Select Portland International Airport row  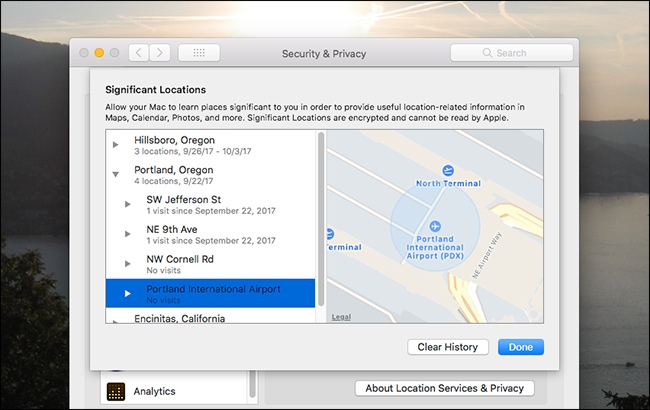point(211,293)
